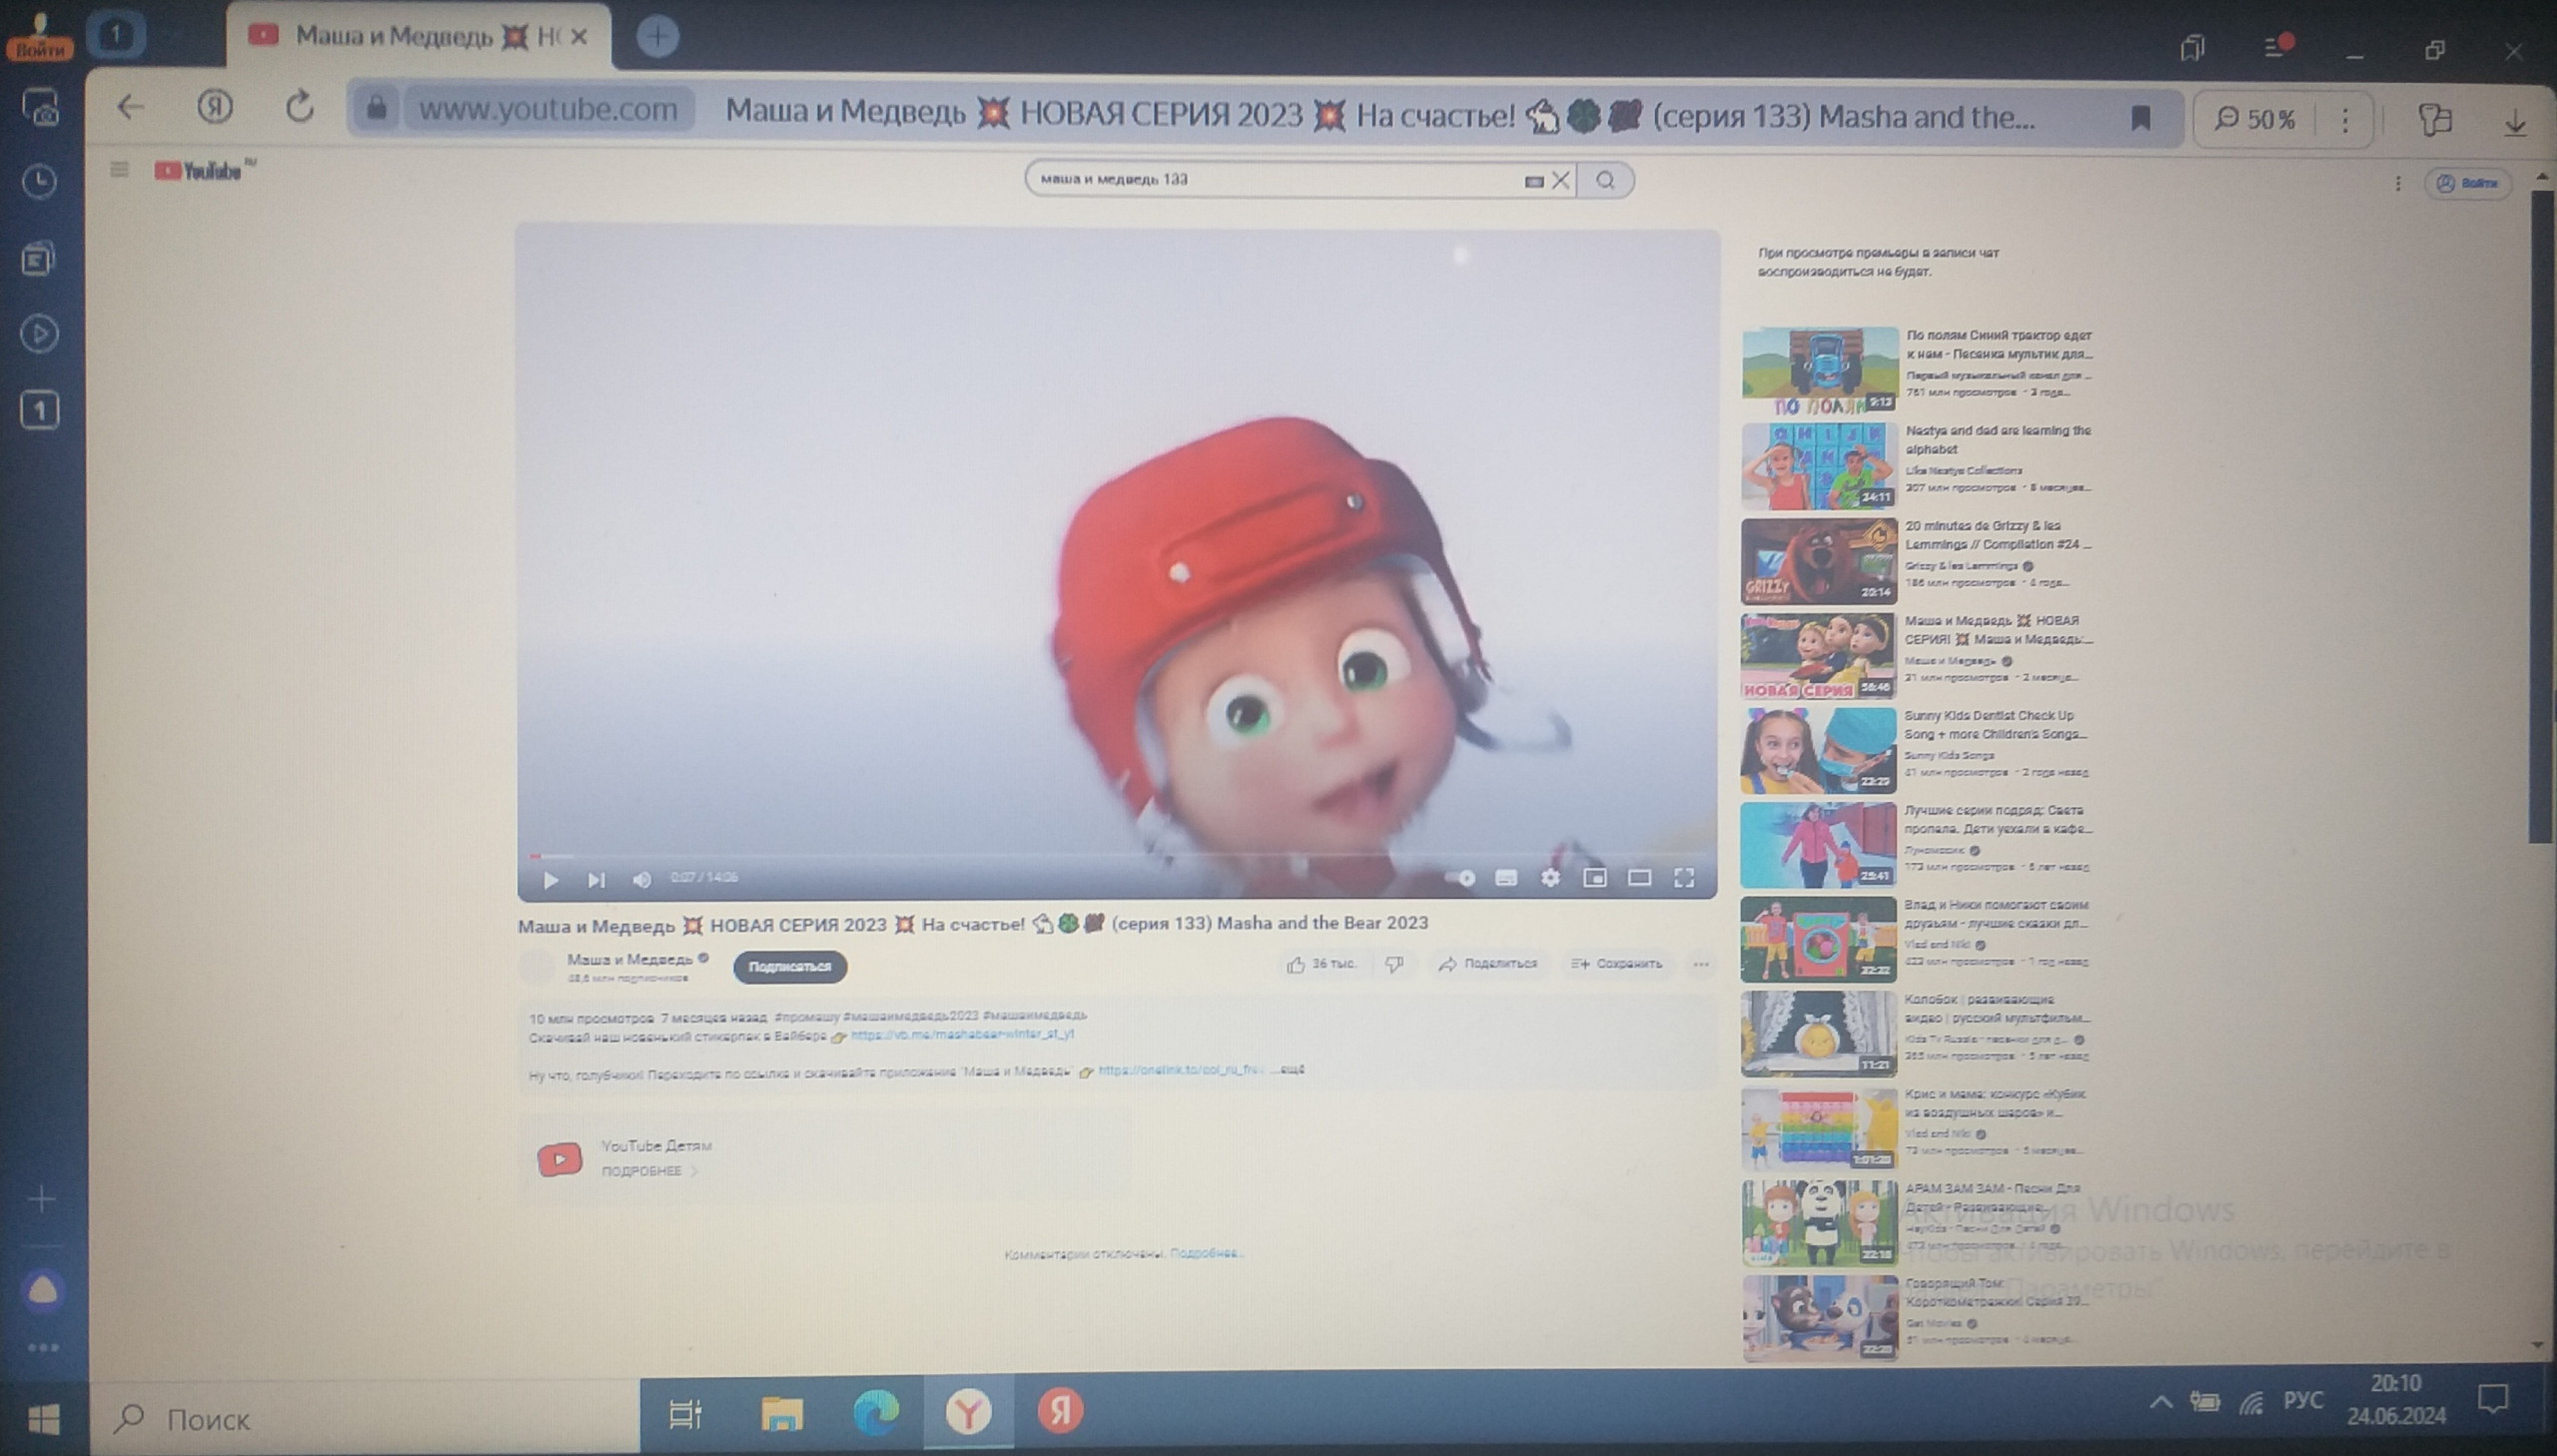Open По полям Синий трактор video thumbnail

[x=1820, y=370]
